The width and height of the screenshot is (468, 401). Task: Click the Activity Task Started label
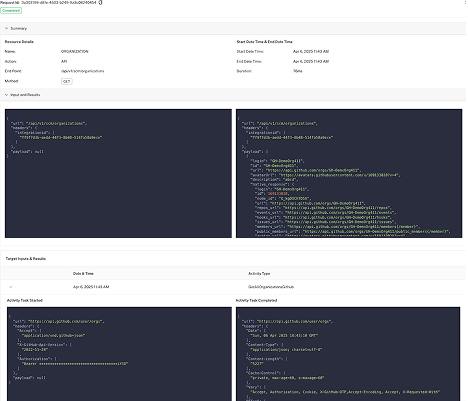25,300
